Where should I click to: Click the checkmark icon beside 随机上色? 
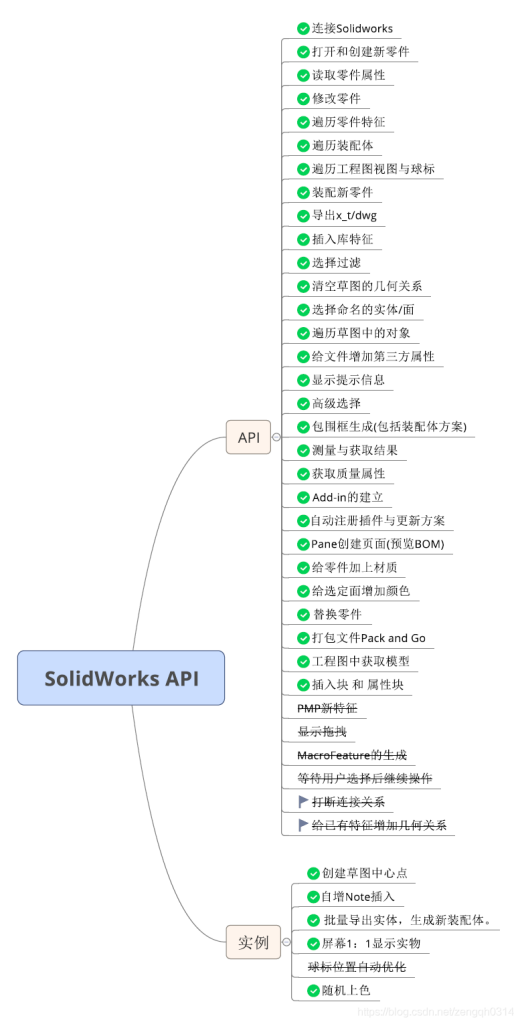[x=313, y=991]
